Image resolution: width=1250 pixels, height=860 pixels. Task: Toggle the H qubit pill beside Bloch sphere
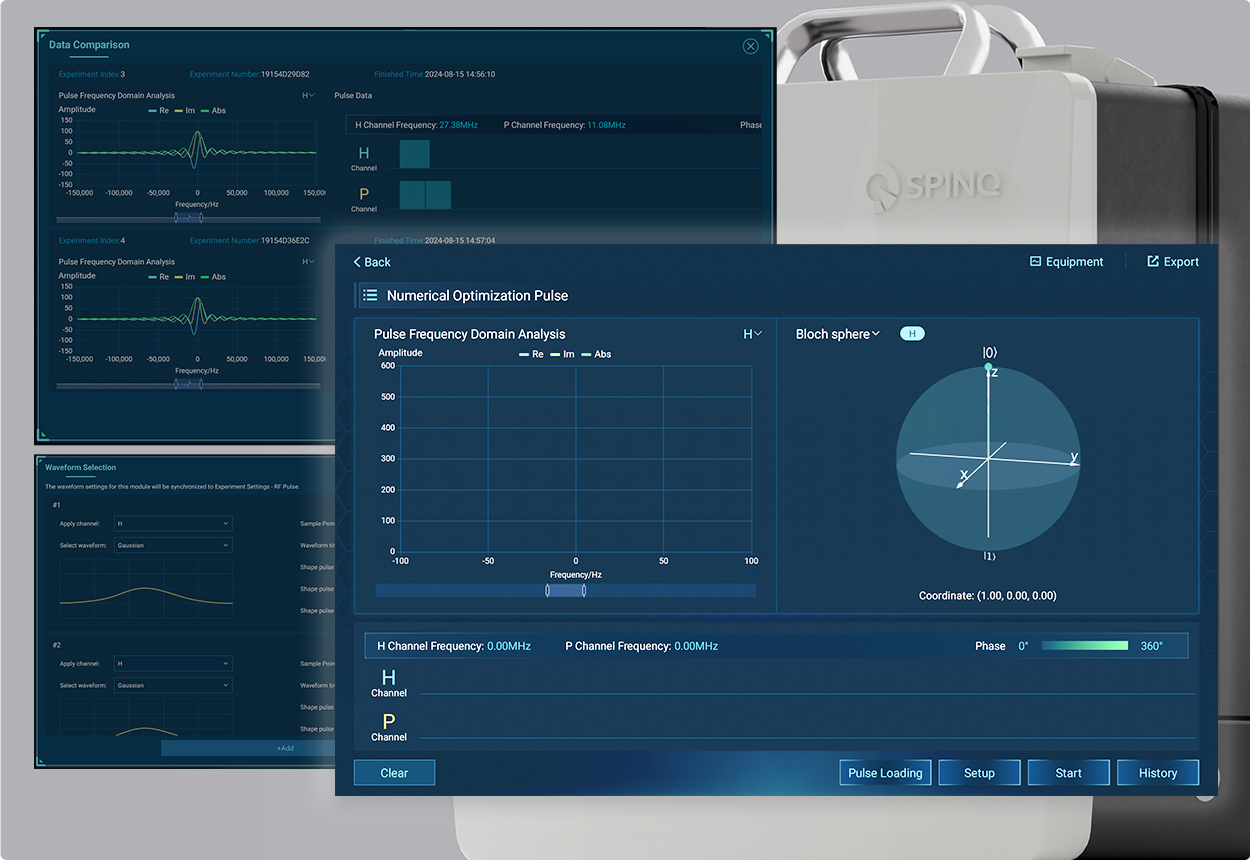912,334
